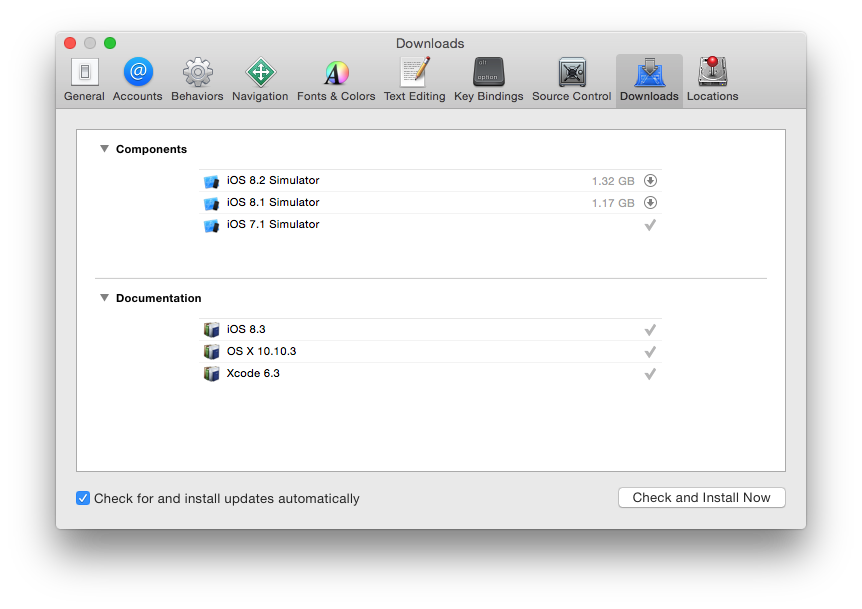Click the Xcode 6.3 installed checkmark
The height and width of the screenshot is (609, 862).
tap(650, 374)
